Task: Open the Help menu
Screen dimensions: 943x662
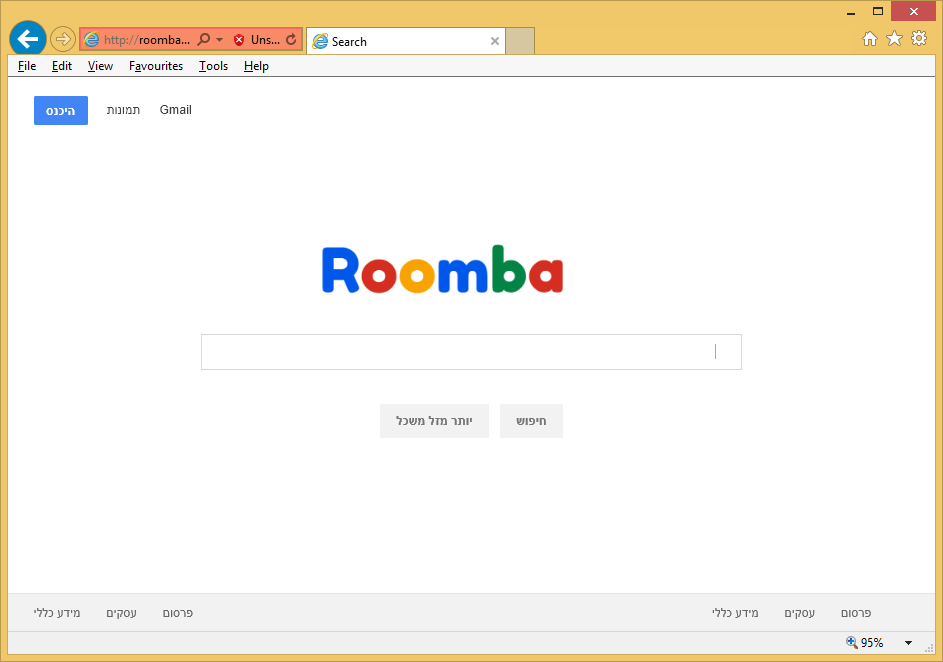Action: point(256,66)
